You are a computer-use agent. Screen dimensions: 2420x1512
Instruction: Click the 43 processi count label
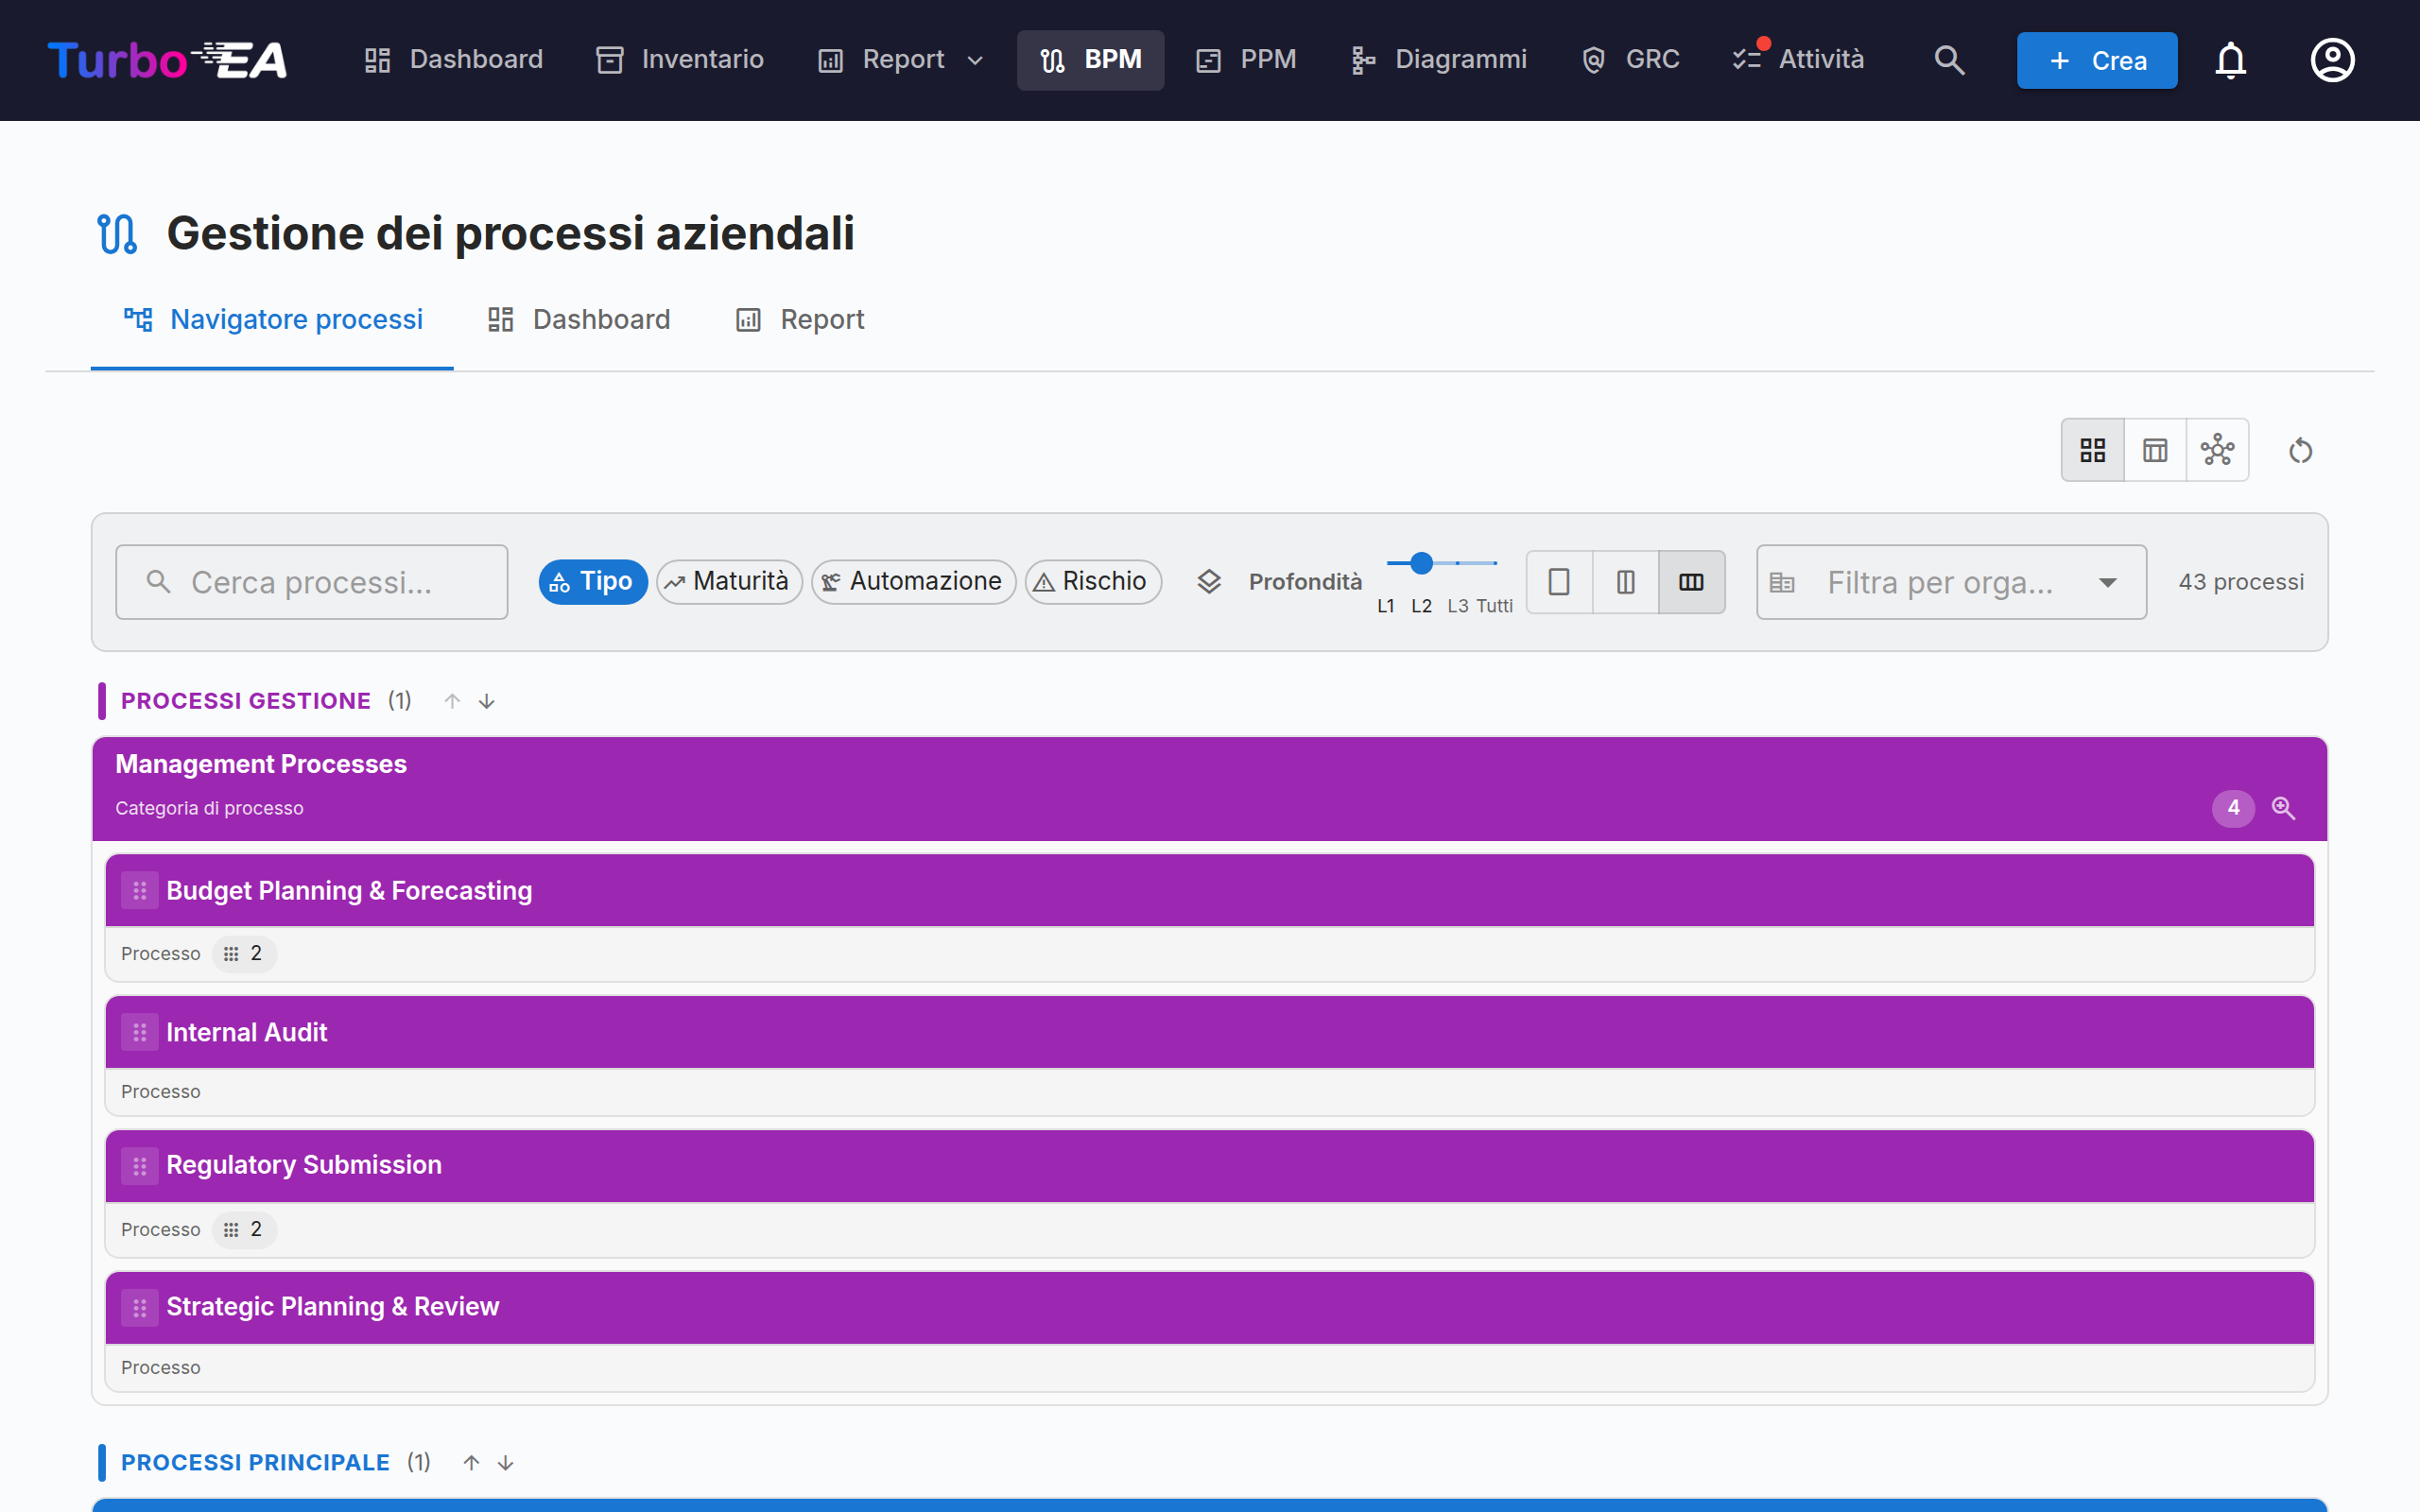tap(2241, 582)
